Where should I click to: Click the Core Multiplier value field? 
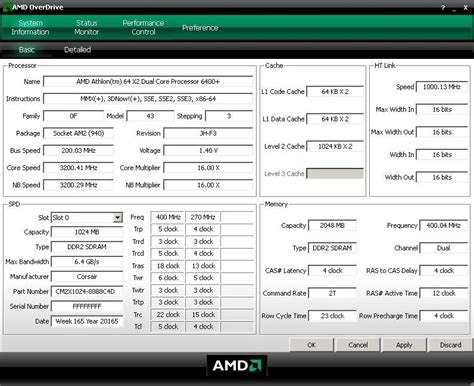[x=208, y=168]
